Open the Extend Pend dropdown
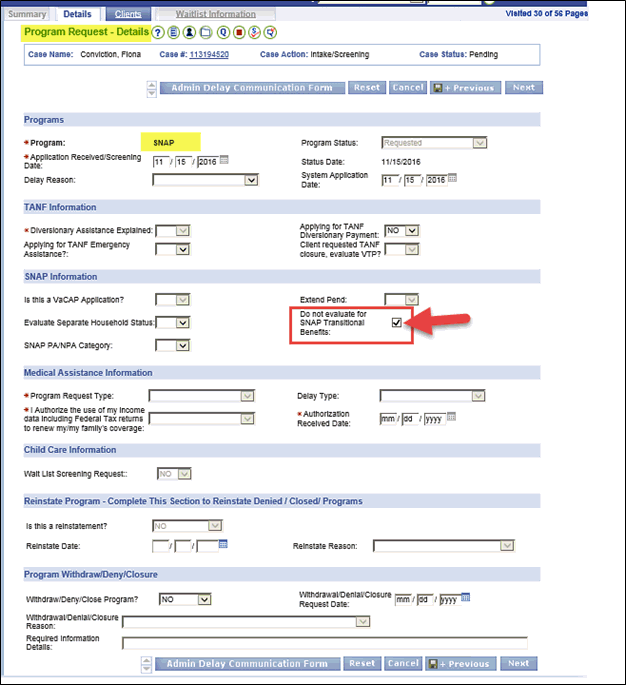The image size is (626, 685). (x=401, y=300)
